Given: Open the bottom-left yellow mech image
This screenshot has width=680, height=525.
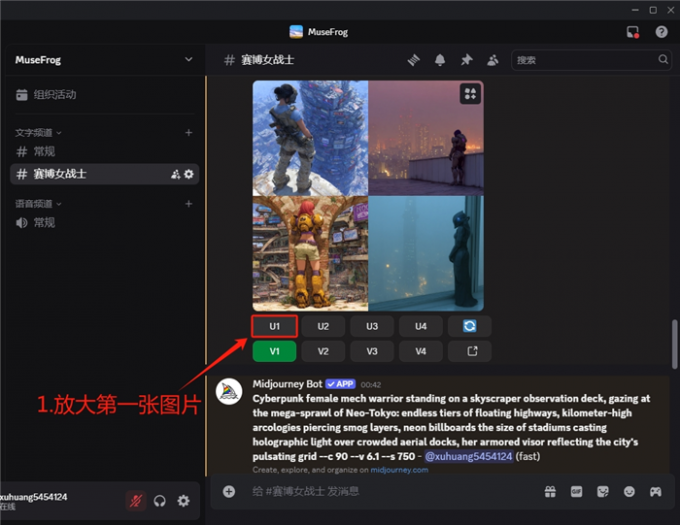Looking at the screenshot, I should tap(310, 254).
